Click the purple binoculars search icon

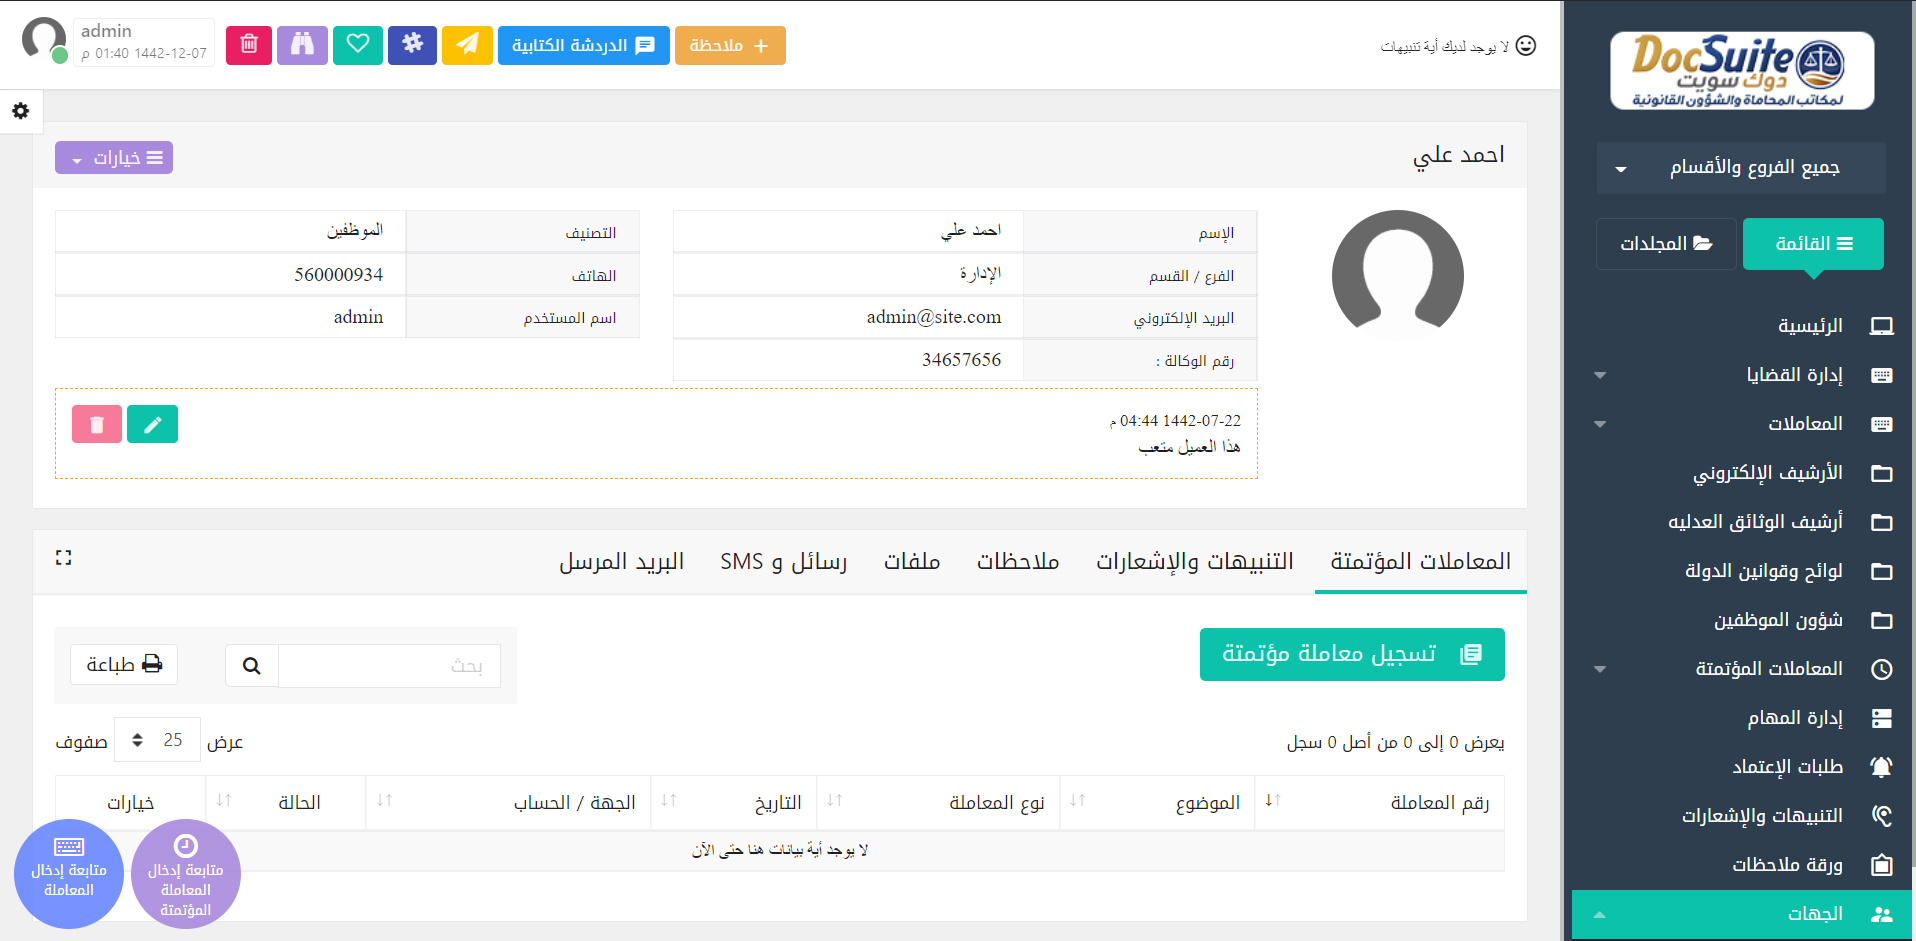coord(302,45)
